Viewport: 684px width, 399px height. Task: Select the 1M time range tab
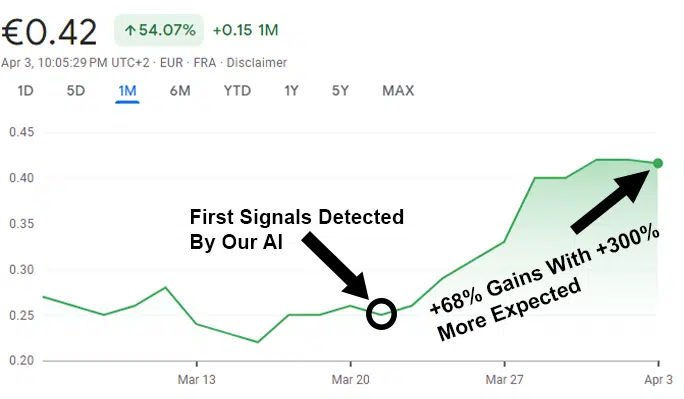coord(127,91)
